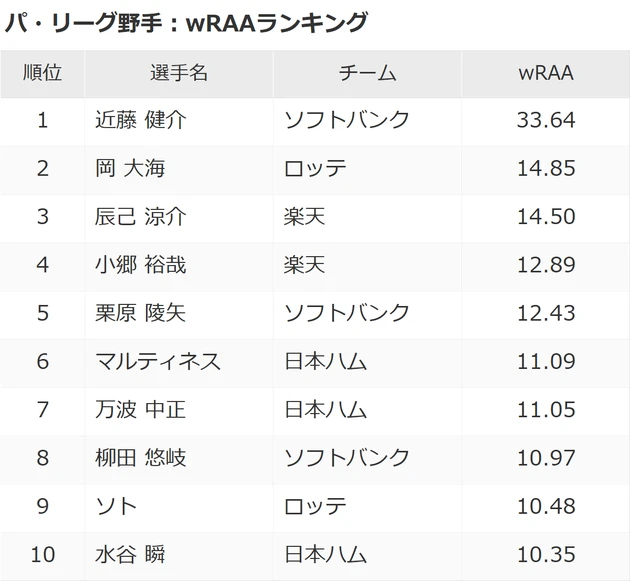Click player name マルティネス

pyautogui.click(x=157, y=361)
